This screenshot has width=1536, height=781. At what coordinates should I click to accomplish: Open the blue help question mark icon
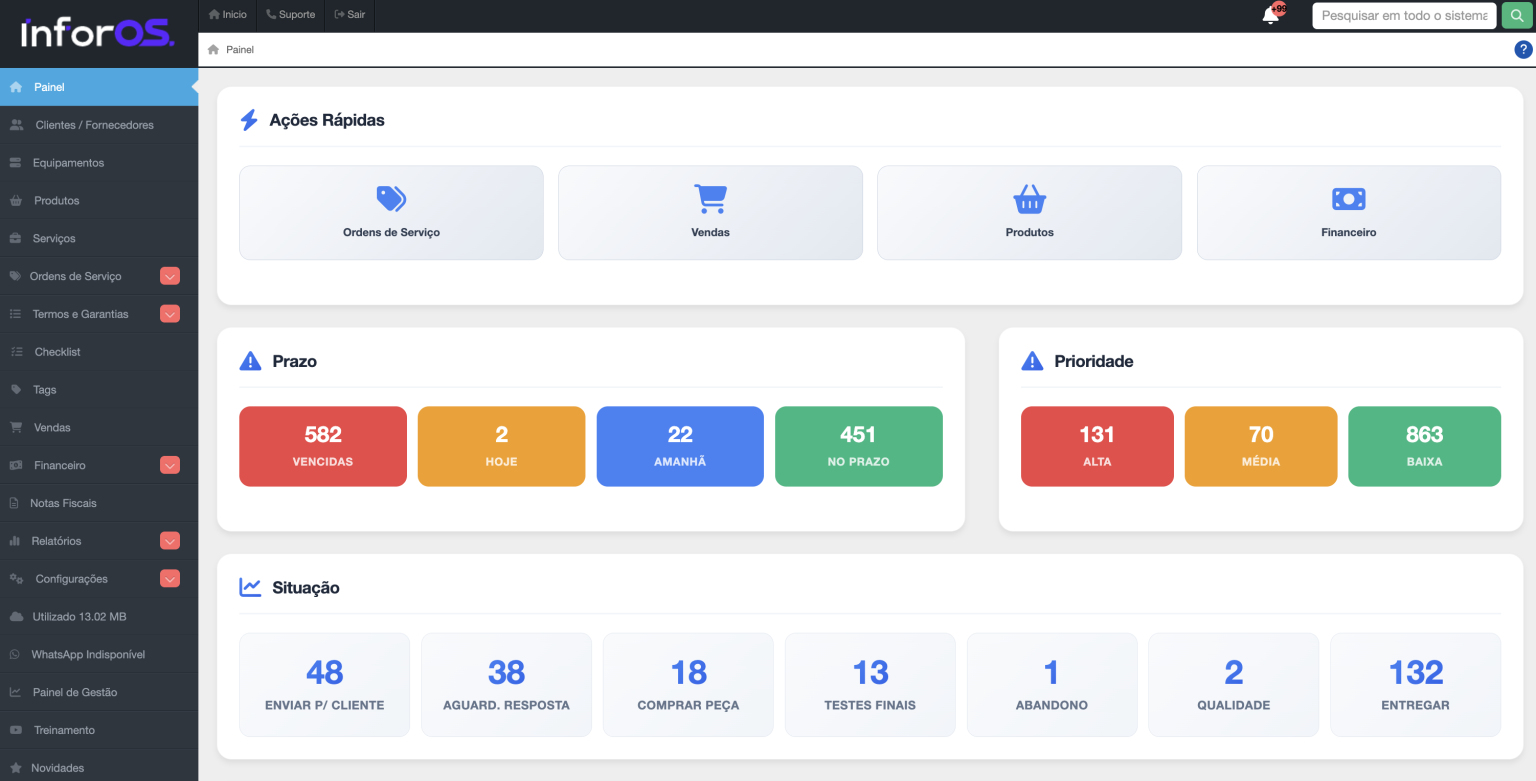tap(1523, 50)
